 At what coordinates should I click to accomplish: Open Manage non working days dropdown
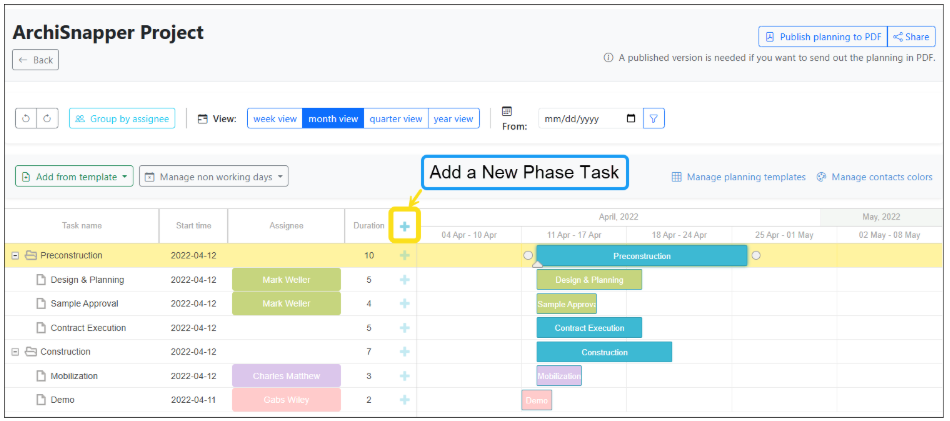point(214,177)
